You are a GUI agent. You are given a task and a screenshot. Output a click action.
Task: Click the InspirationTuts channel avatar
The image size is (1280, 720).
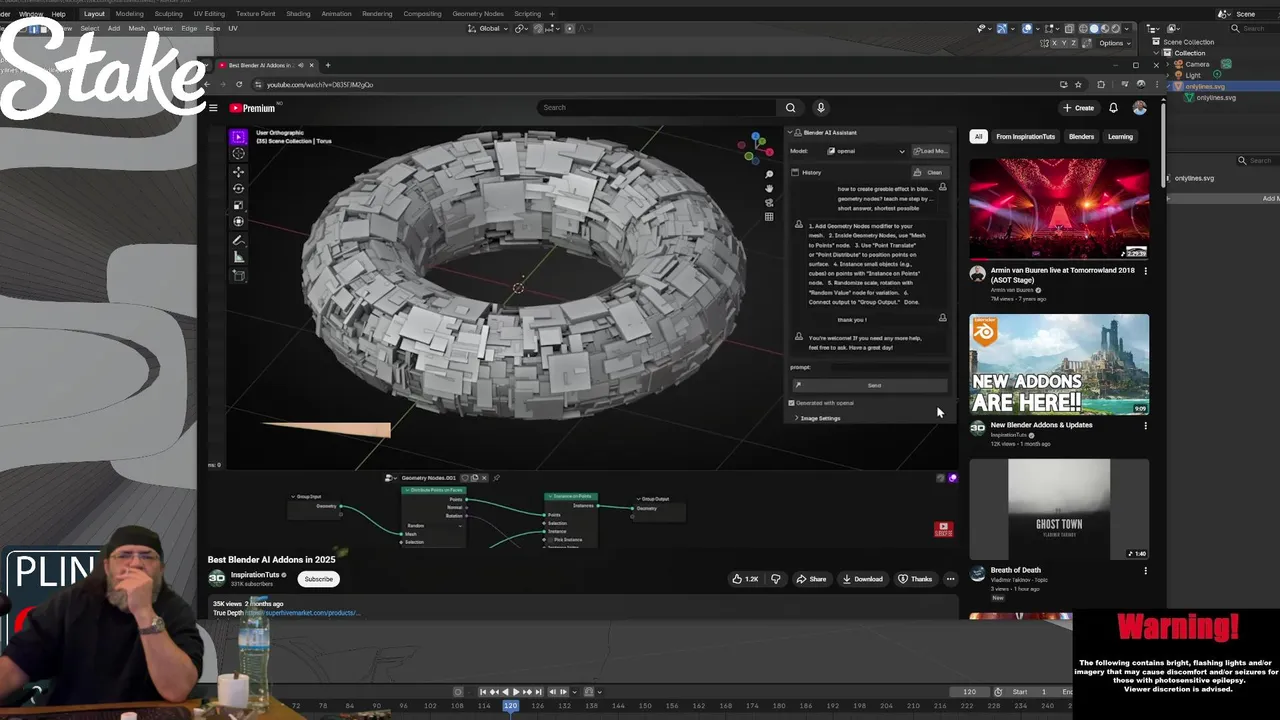pos(216,578)
